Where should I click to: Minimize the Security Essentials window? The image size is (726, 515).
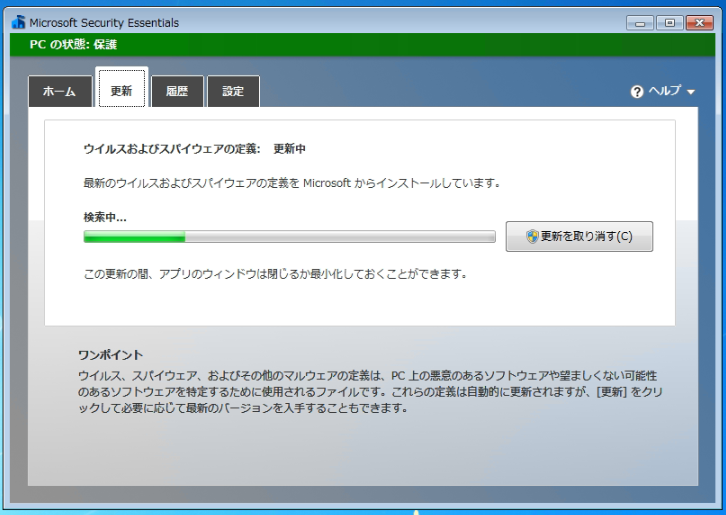click(640, 23)
